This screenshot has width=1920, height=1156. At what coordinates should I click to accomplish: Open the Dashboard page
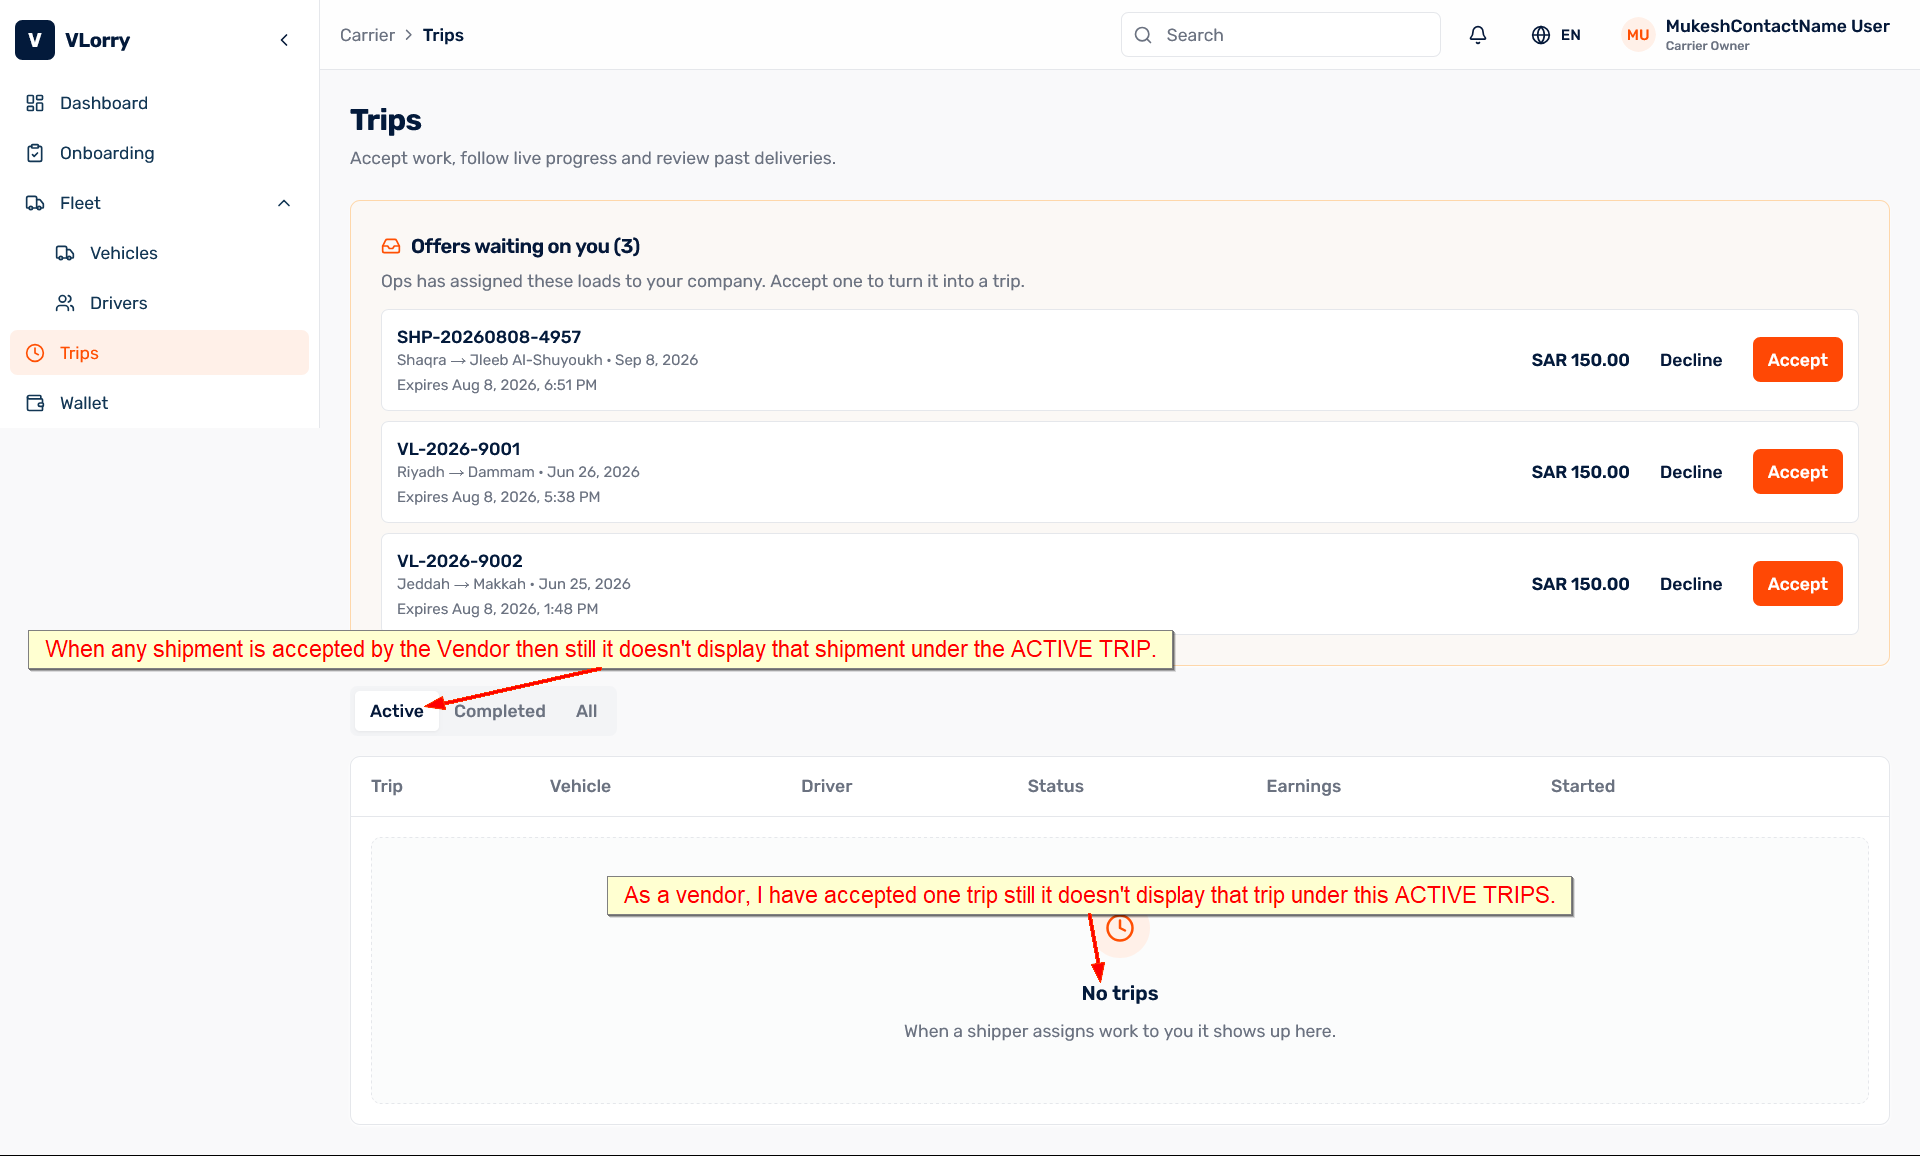(x=160, y=103)
